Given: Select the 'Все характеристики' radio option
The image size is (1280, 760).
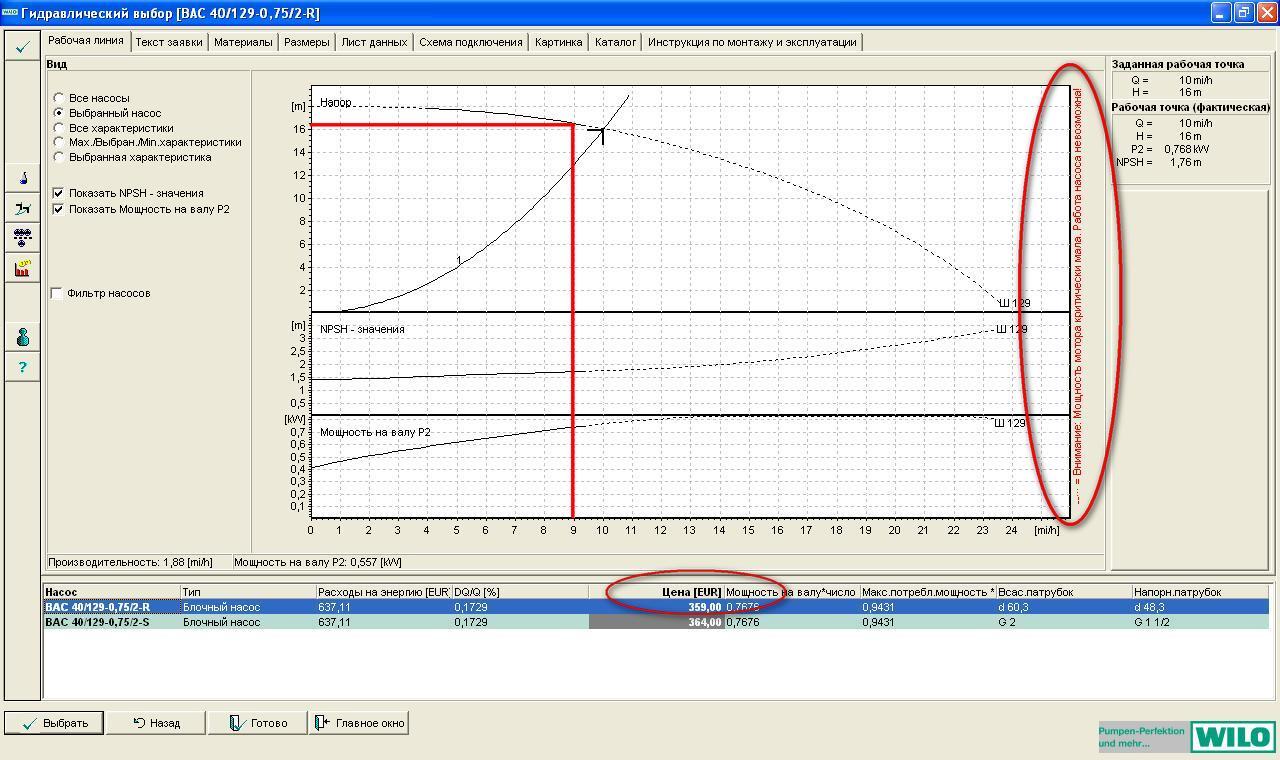Looking at the screenshot, I should pyautogui.click(x=59, y=128).
